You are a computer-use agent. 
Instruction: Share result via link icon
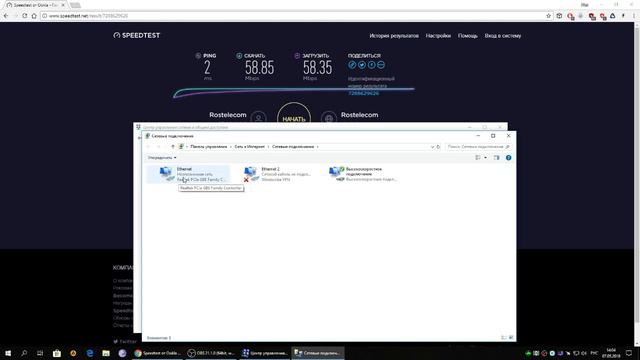352,65
